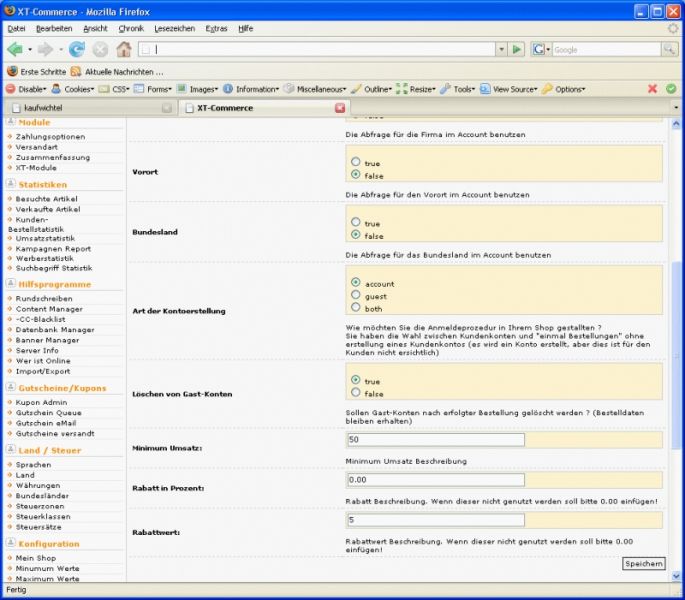Select false for Löschen von Gast-Konten

tap(356, 393)
